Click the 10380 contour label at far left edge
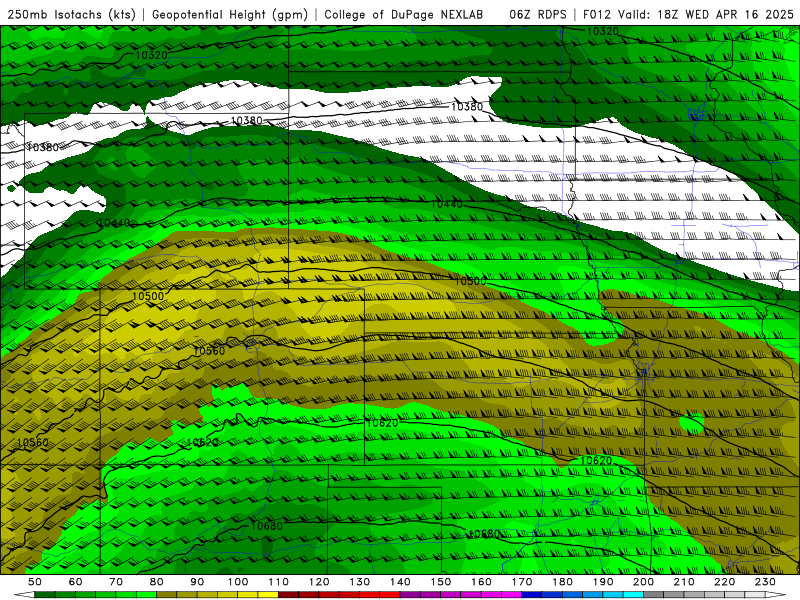Image resolution: width=800 pixels, height=600 pixels. (x=43, y=147)
